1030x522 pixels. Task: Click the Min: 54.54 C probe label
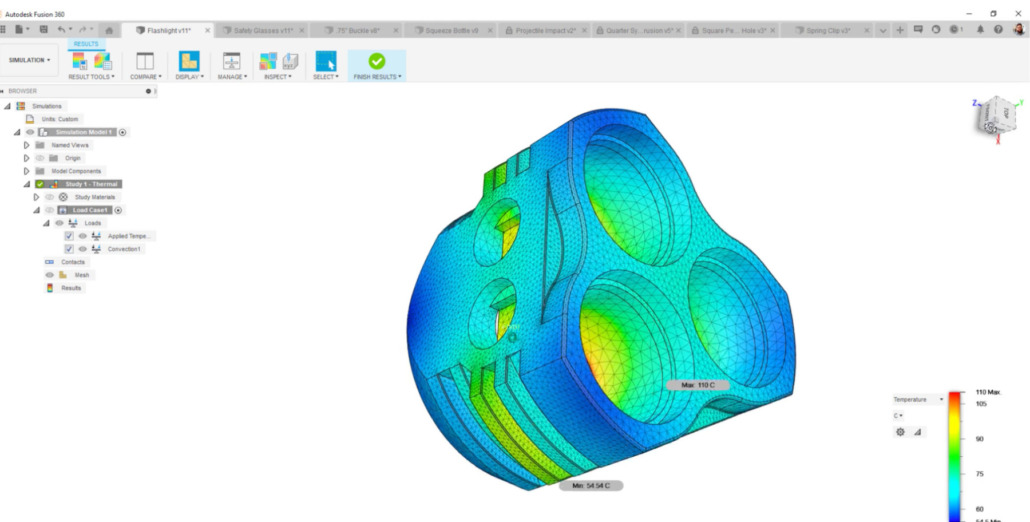(591, 486)
